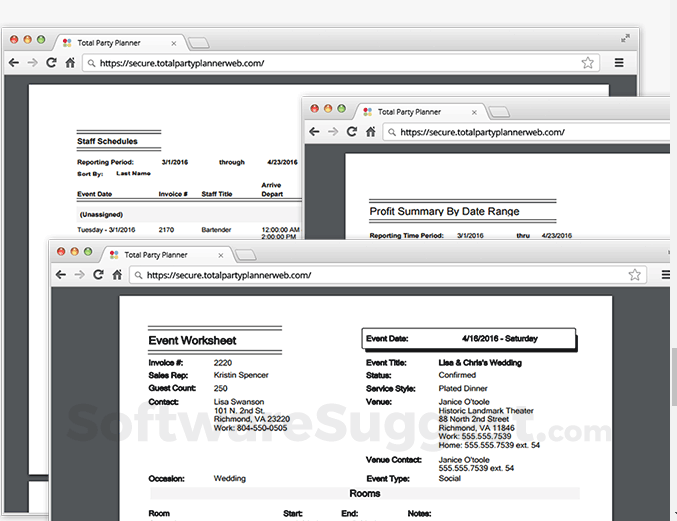This screenshot has width=677, height=521.
Task: Click the home icon in the front browser window
Action: tap(117, 275)
